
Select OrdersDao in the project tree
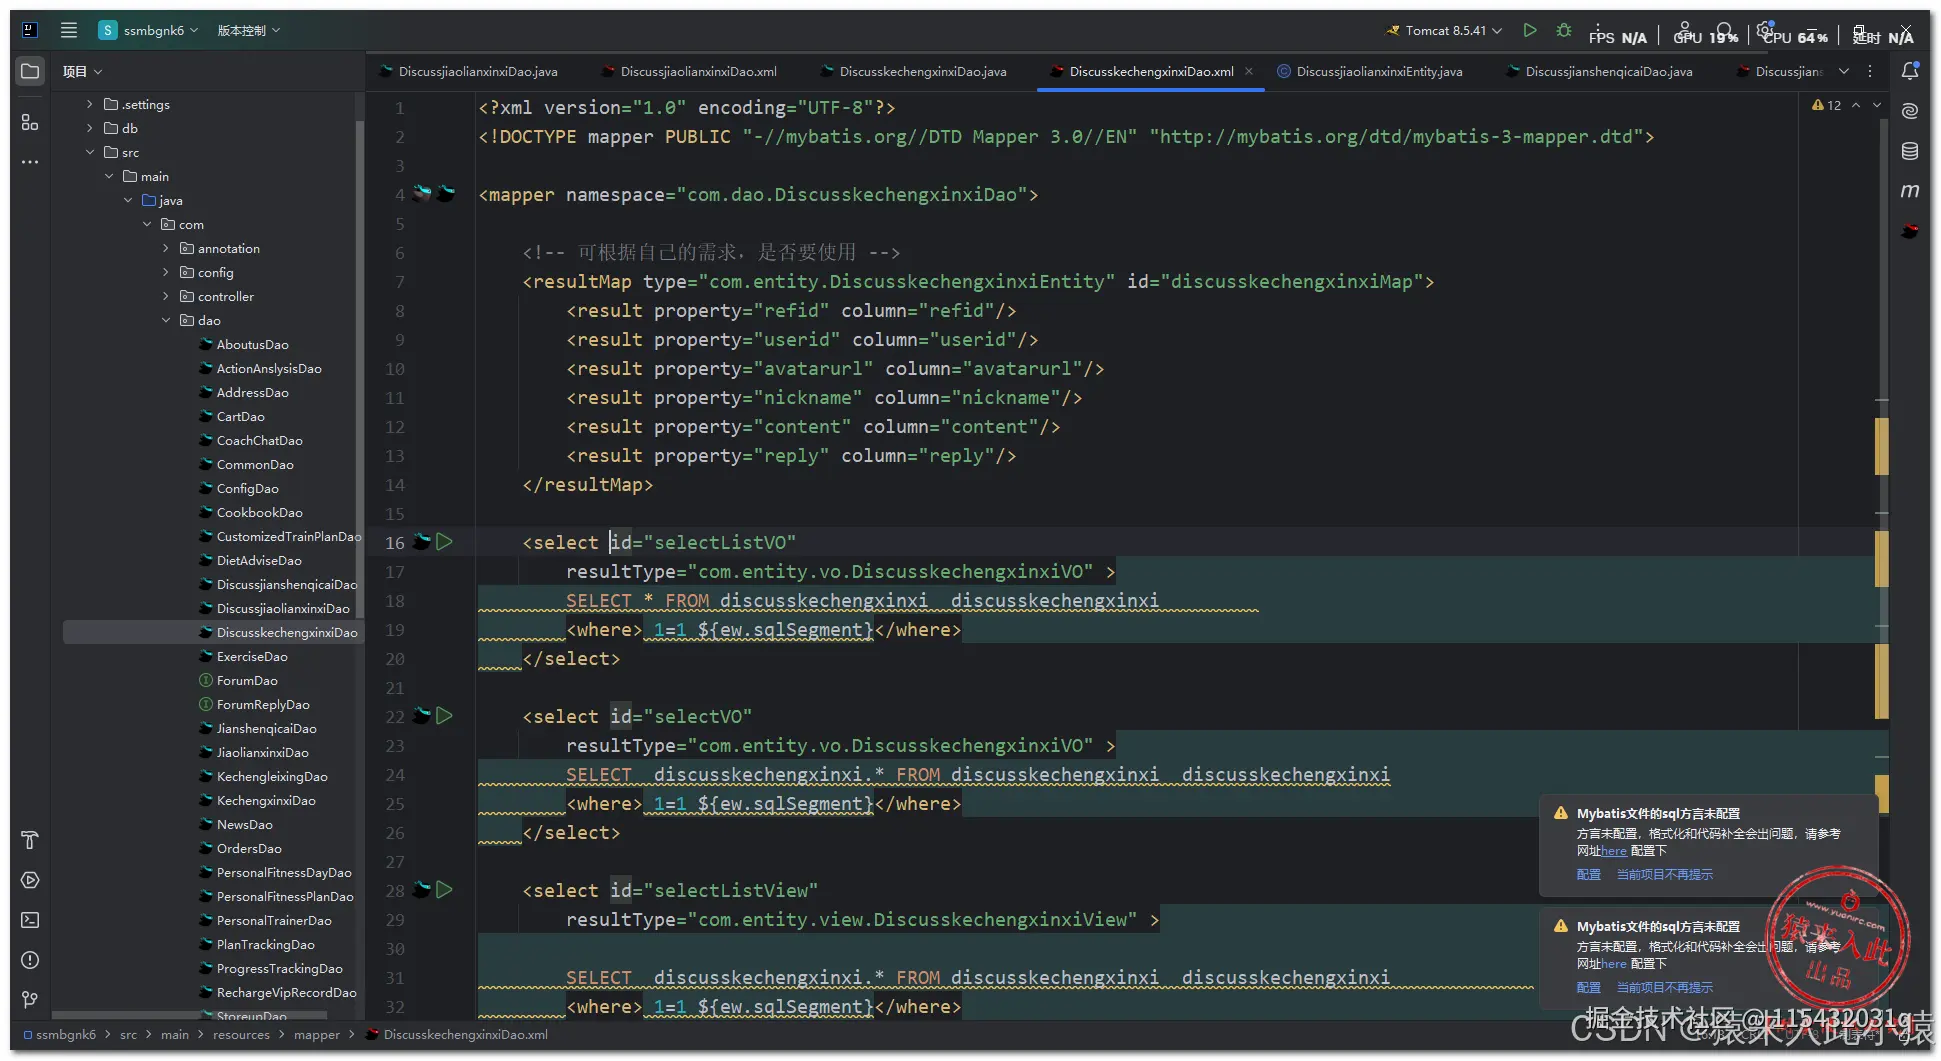click(x=248, y=848)
